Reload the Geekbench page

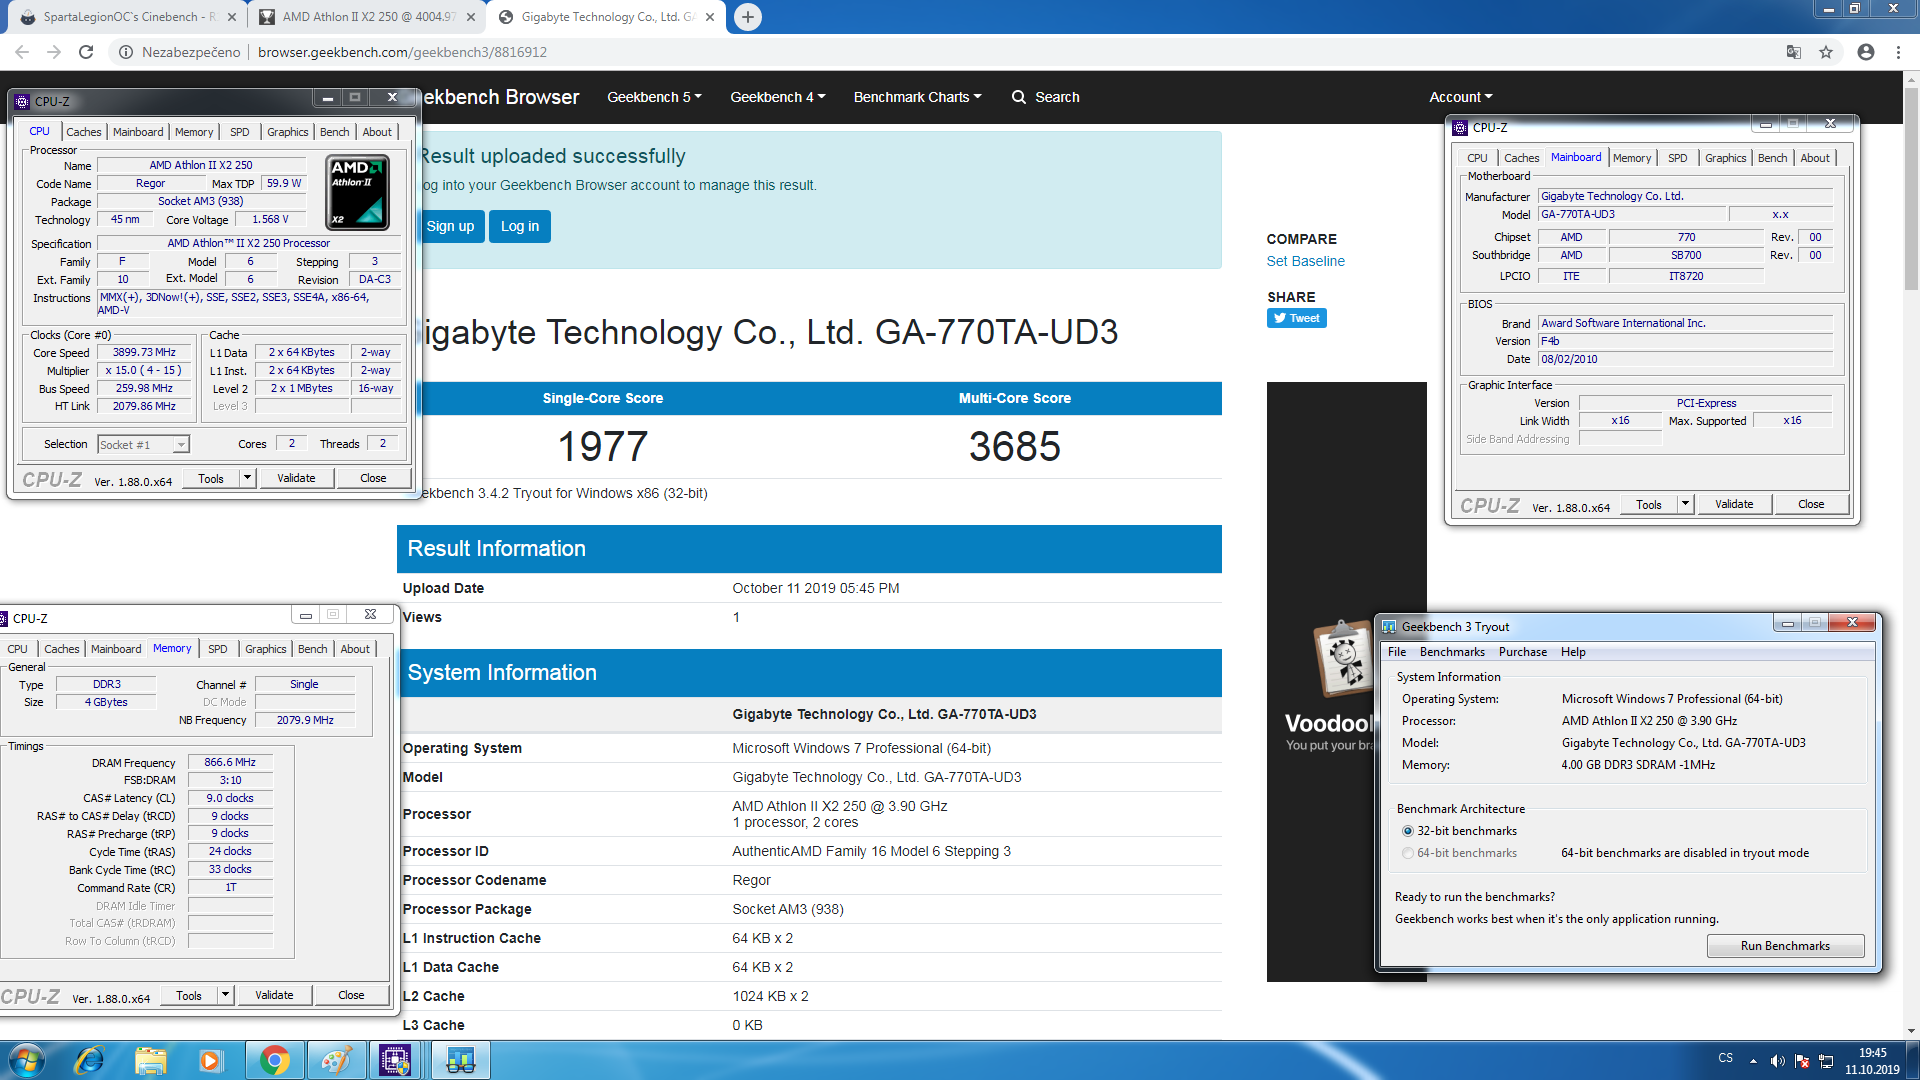pyautogui.click(x=86, y=52)
